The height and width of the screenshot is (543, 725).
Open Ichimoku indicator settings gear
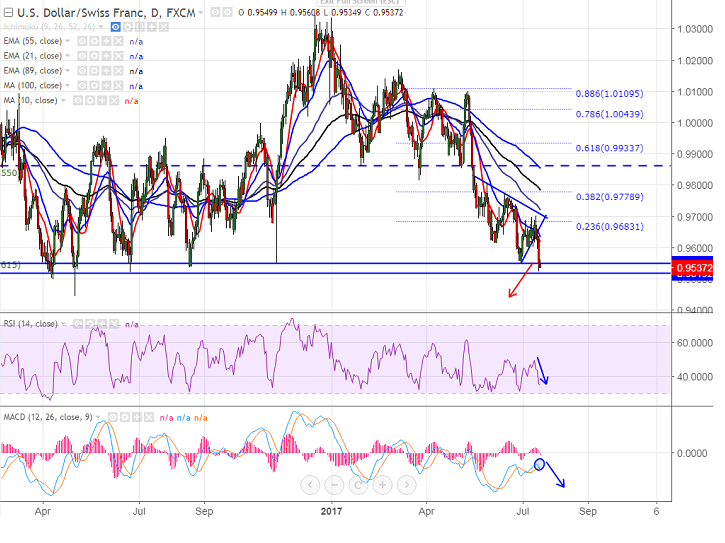pyautogui.click(x=128, y=27)
